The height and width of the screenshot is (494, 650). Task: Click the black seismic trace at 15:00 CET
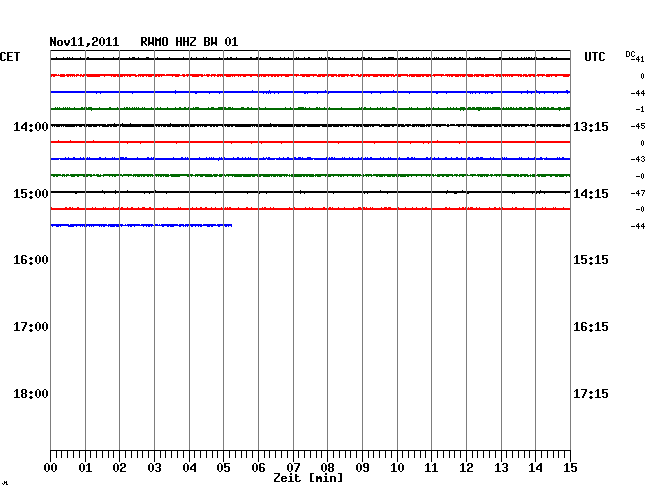coord(310,192)
